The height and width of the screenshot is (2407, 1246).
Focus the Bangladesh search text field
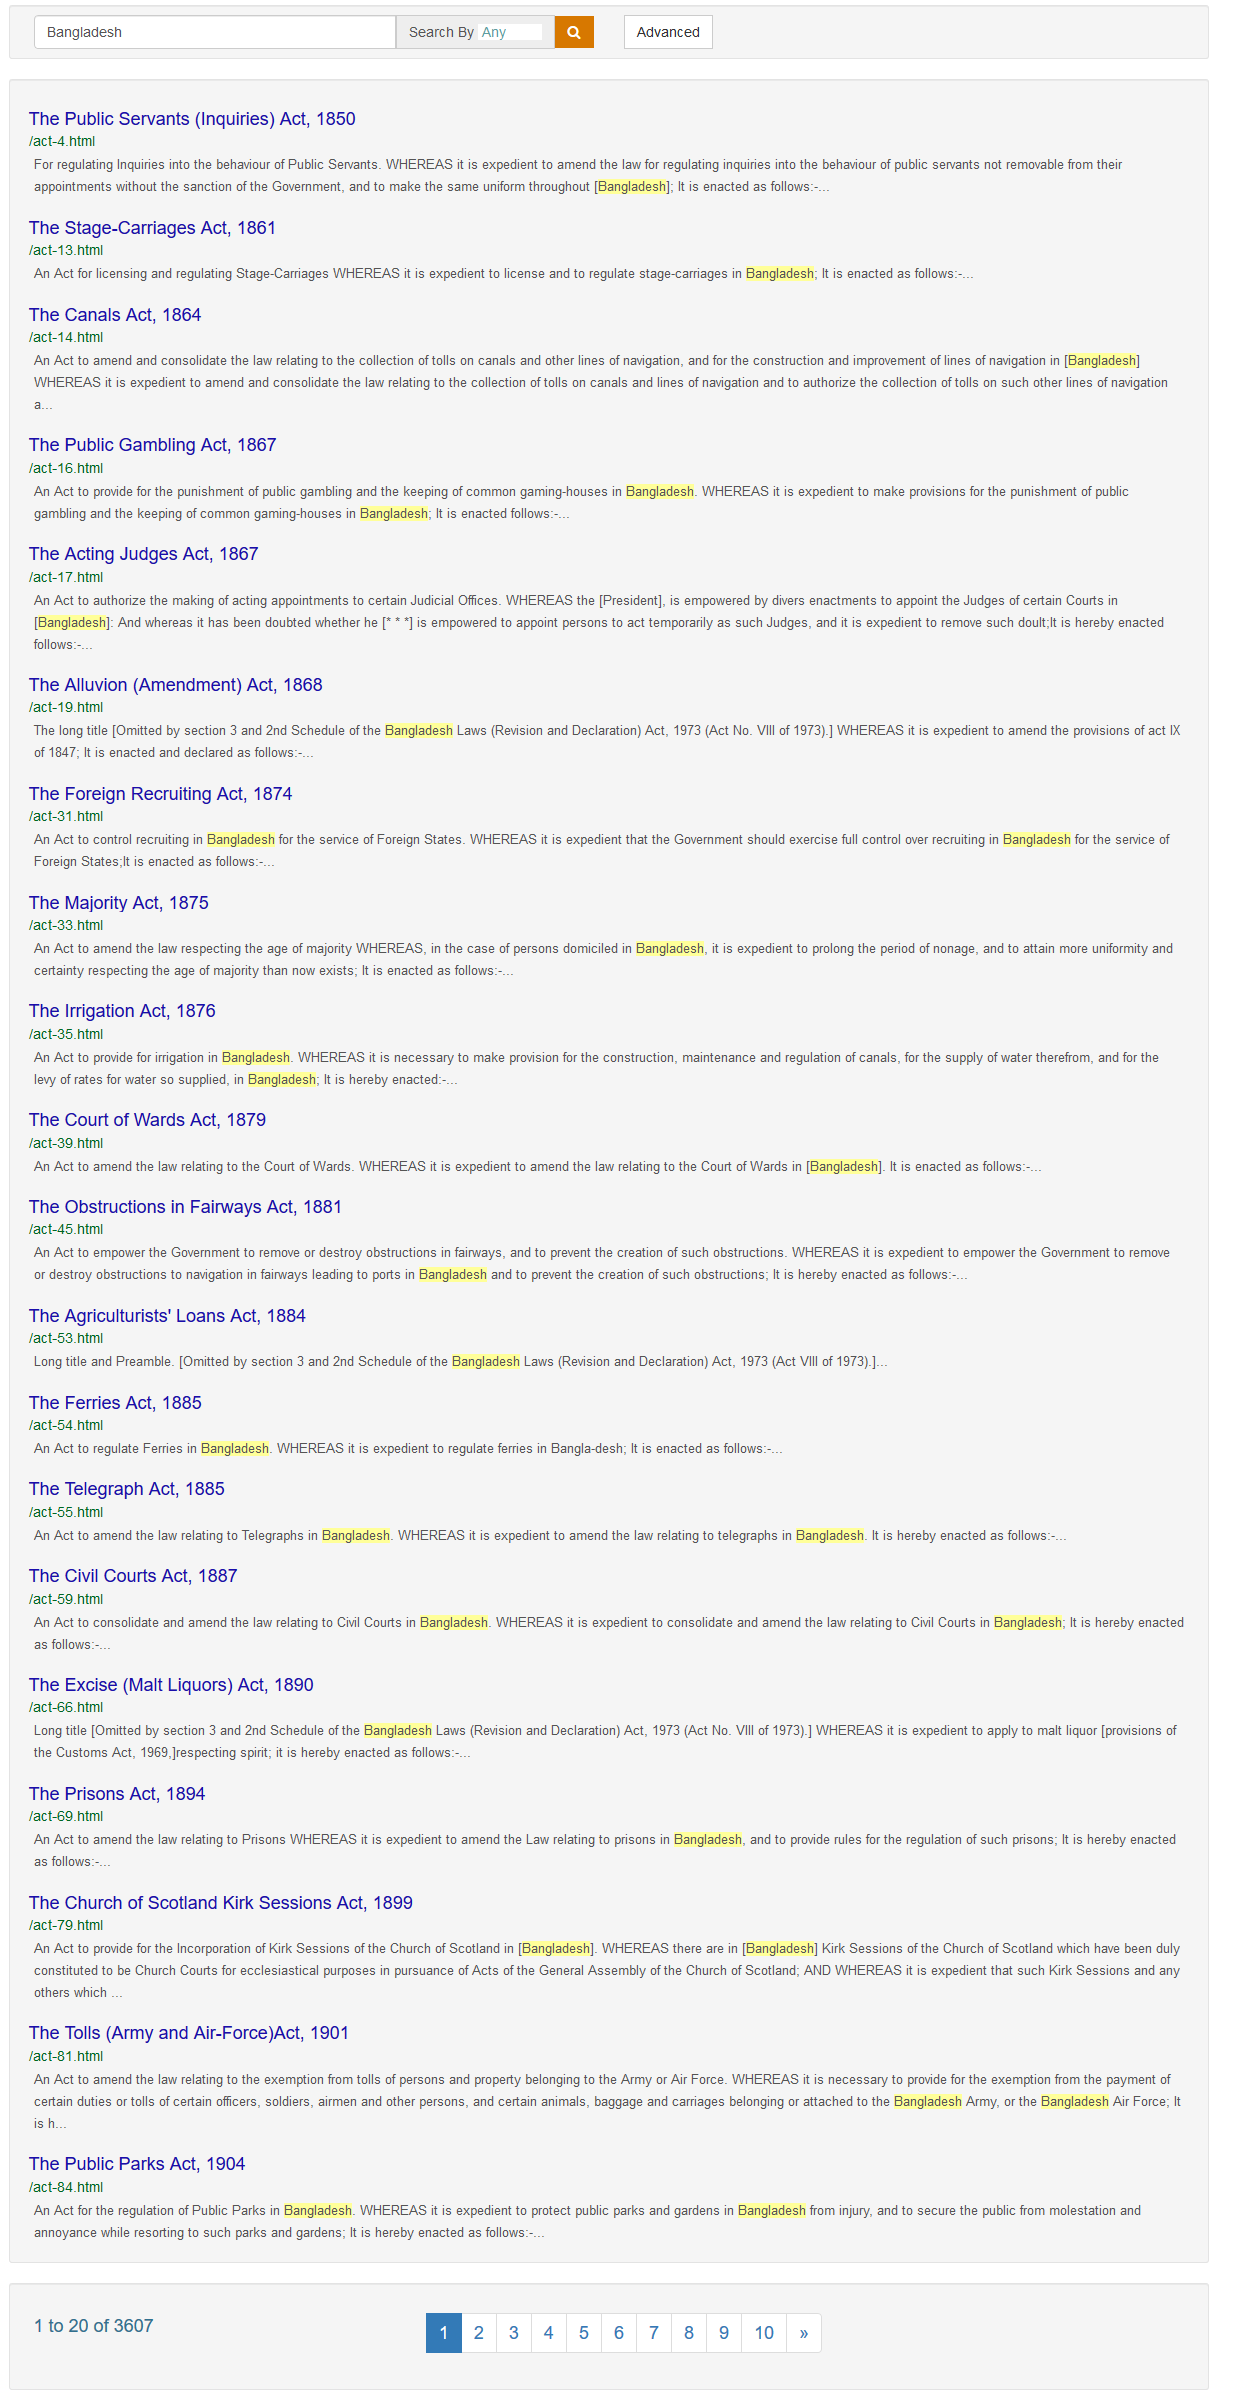click(x=215, y=32)
